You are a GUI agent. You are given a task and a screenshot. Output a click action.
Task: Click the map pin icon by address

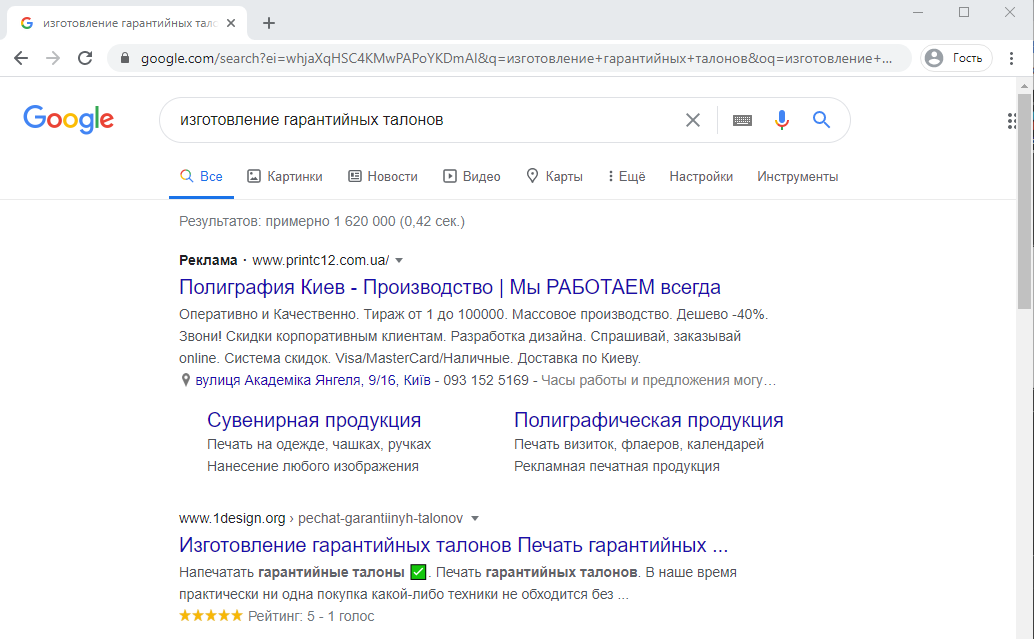pos(185,380)
